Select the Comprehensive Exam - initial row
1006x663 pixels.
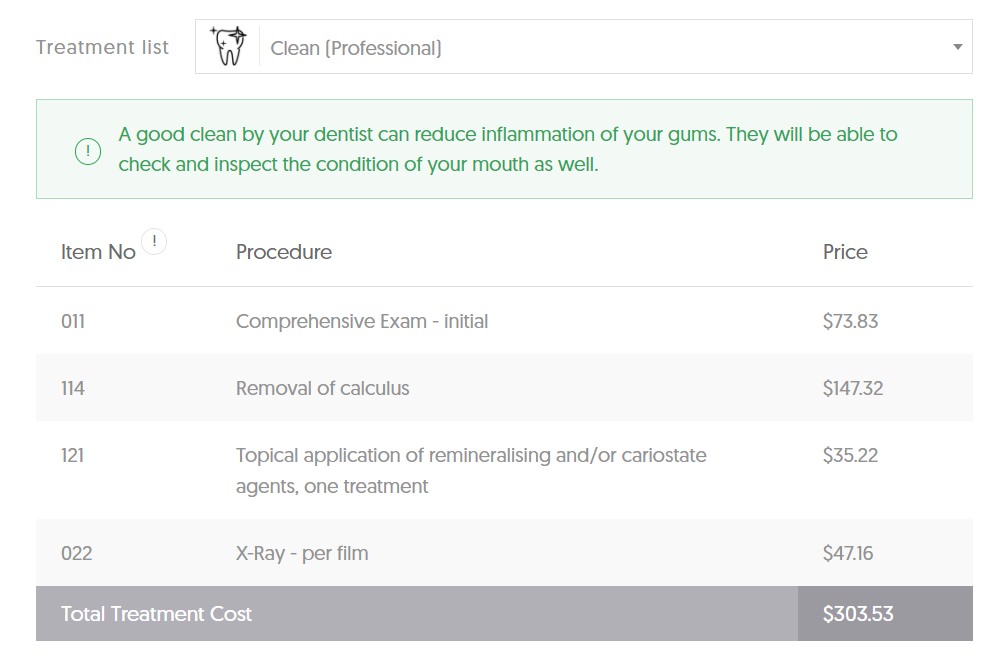coord(504,321)
